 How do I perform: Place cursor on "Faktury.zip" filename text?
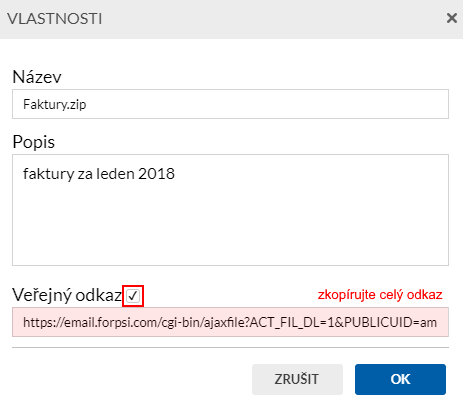55,105
